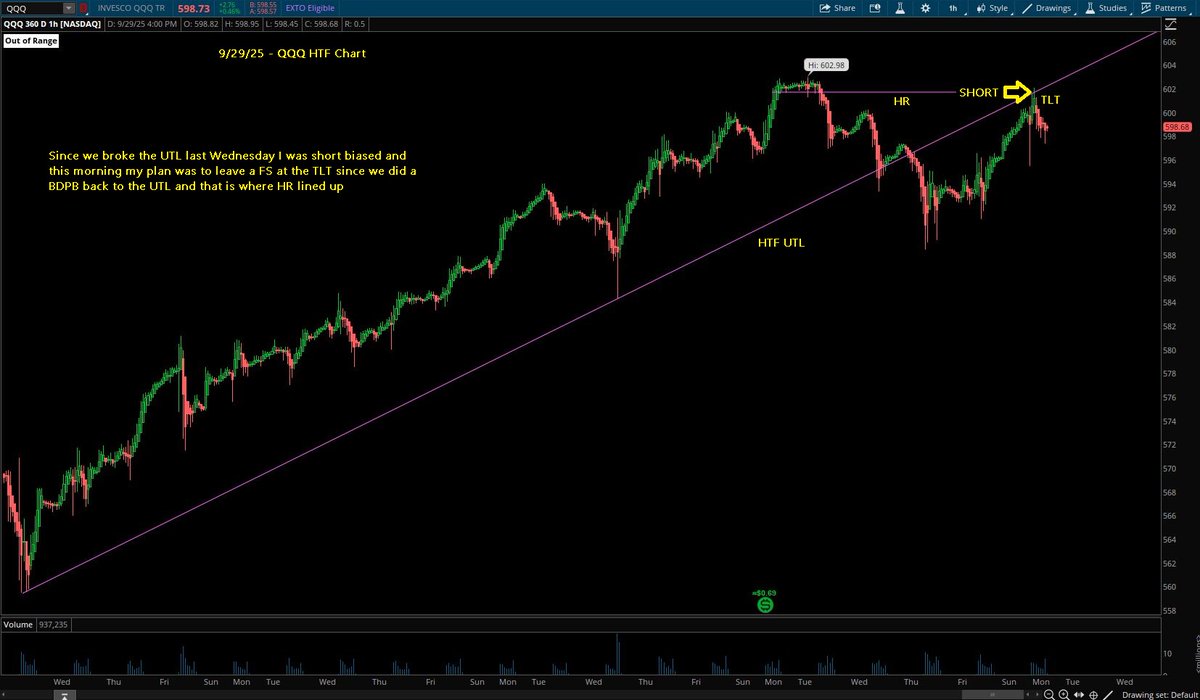The image size is (1200, 700).
Task: Click the red 598.68 current price tag on axis
Action: pos(1178,127)
